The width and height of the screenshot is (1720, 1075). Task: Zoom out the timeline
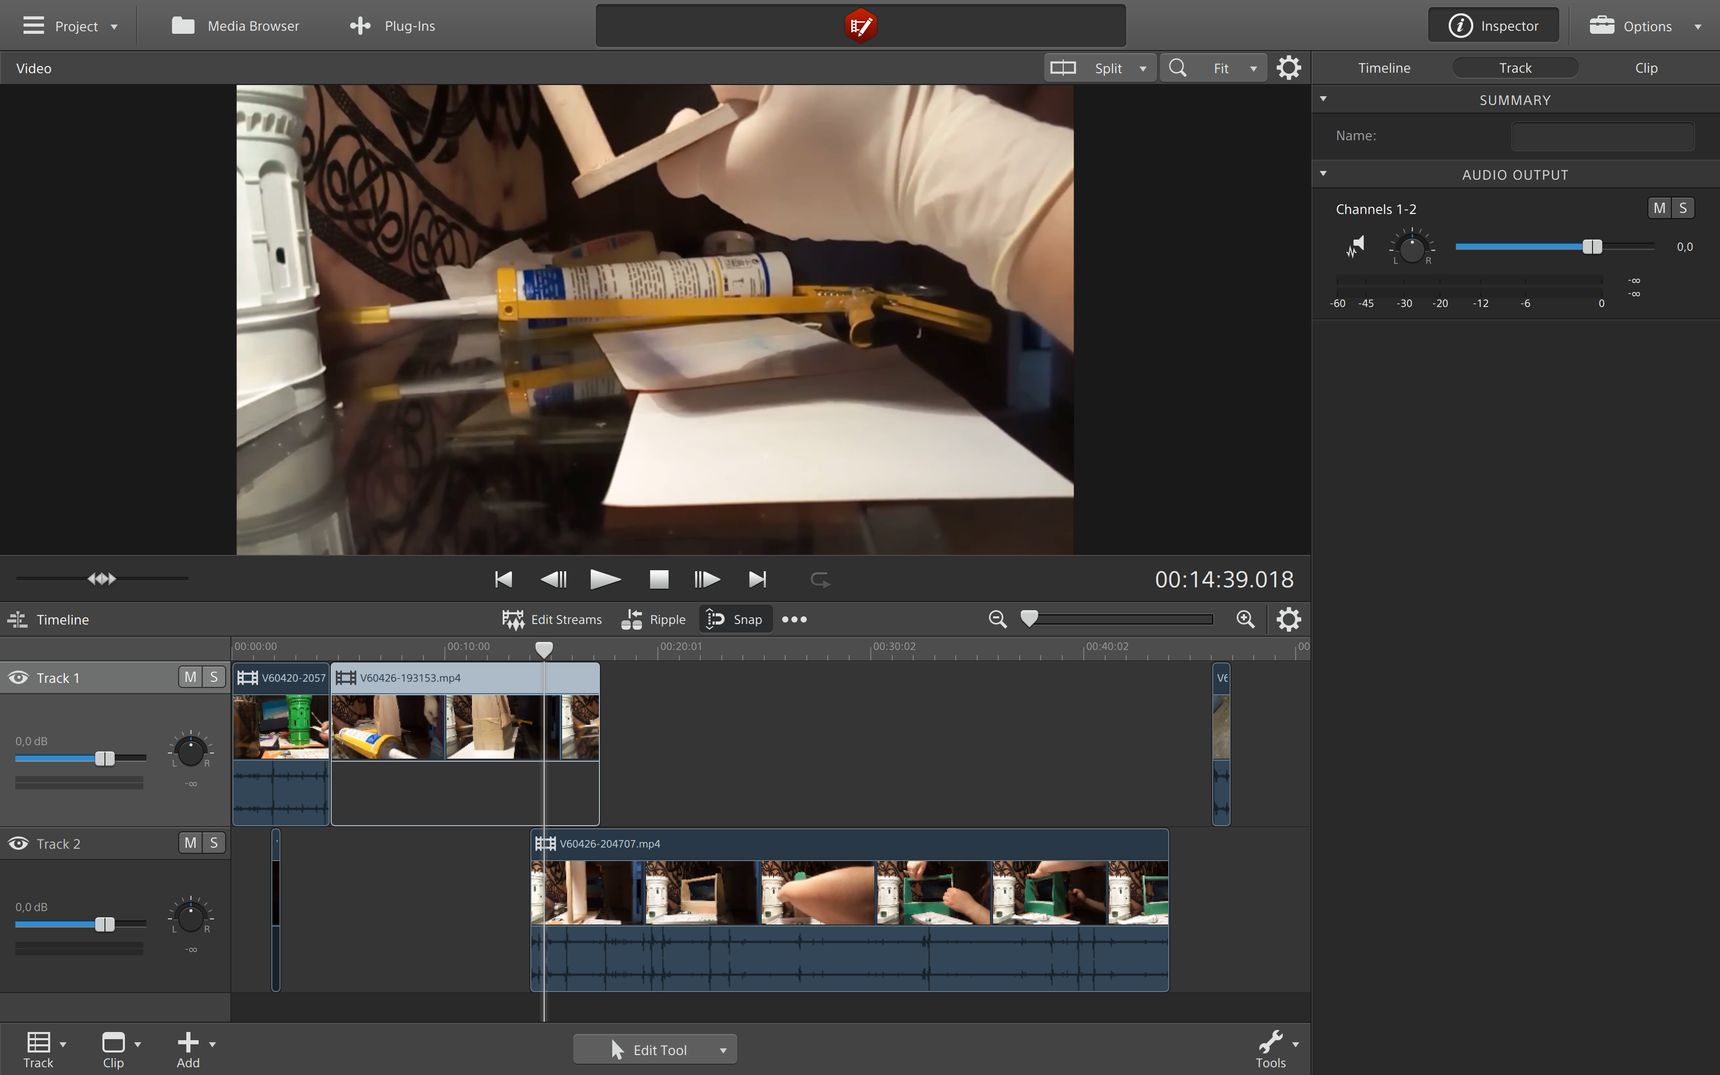coord(997,619)
